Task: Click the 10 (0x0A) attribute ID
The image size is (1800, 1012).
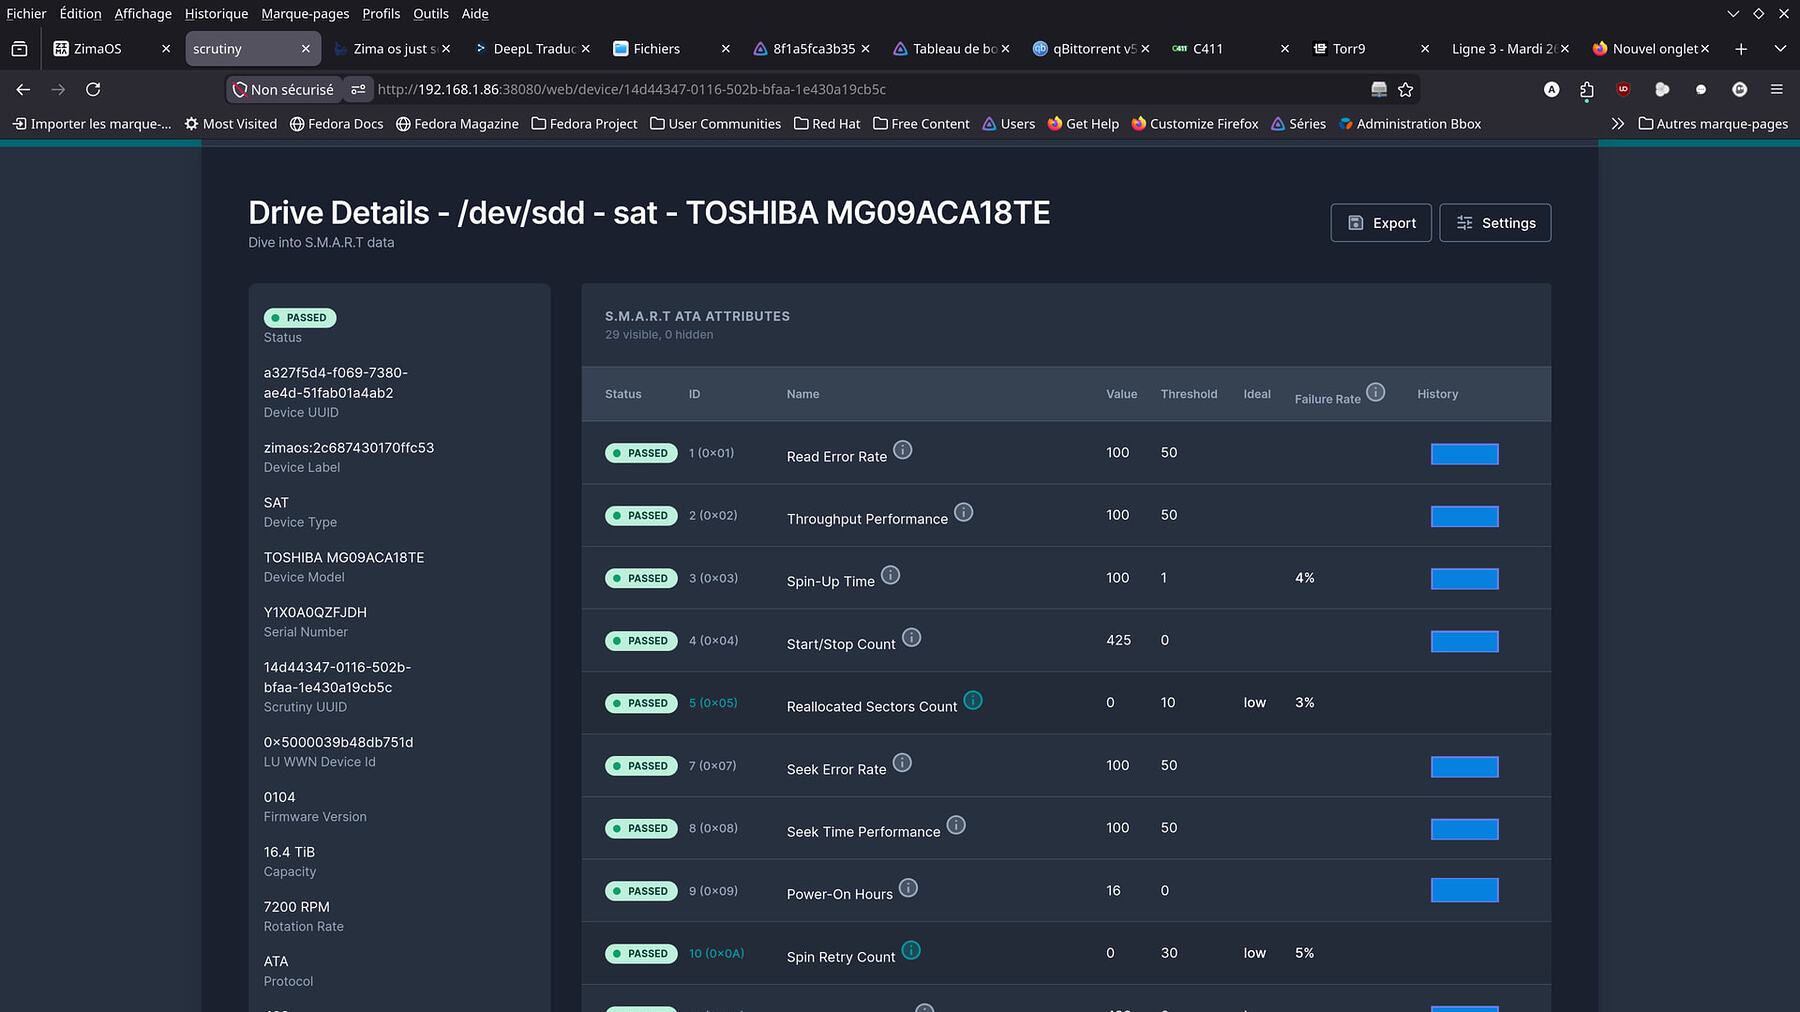Action: (716, 953)
